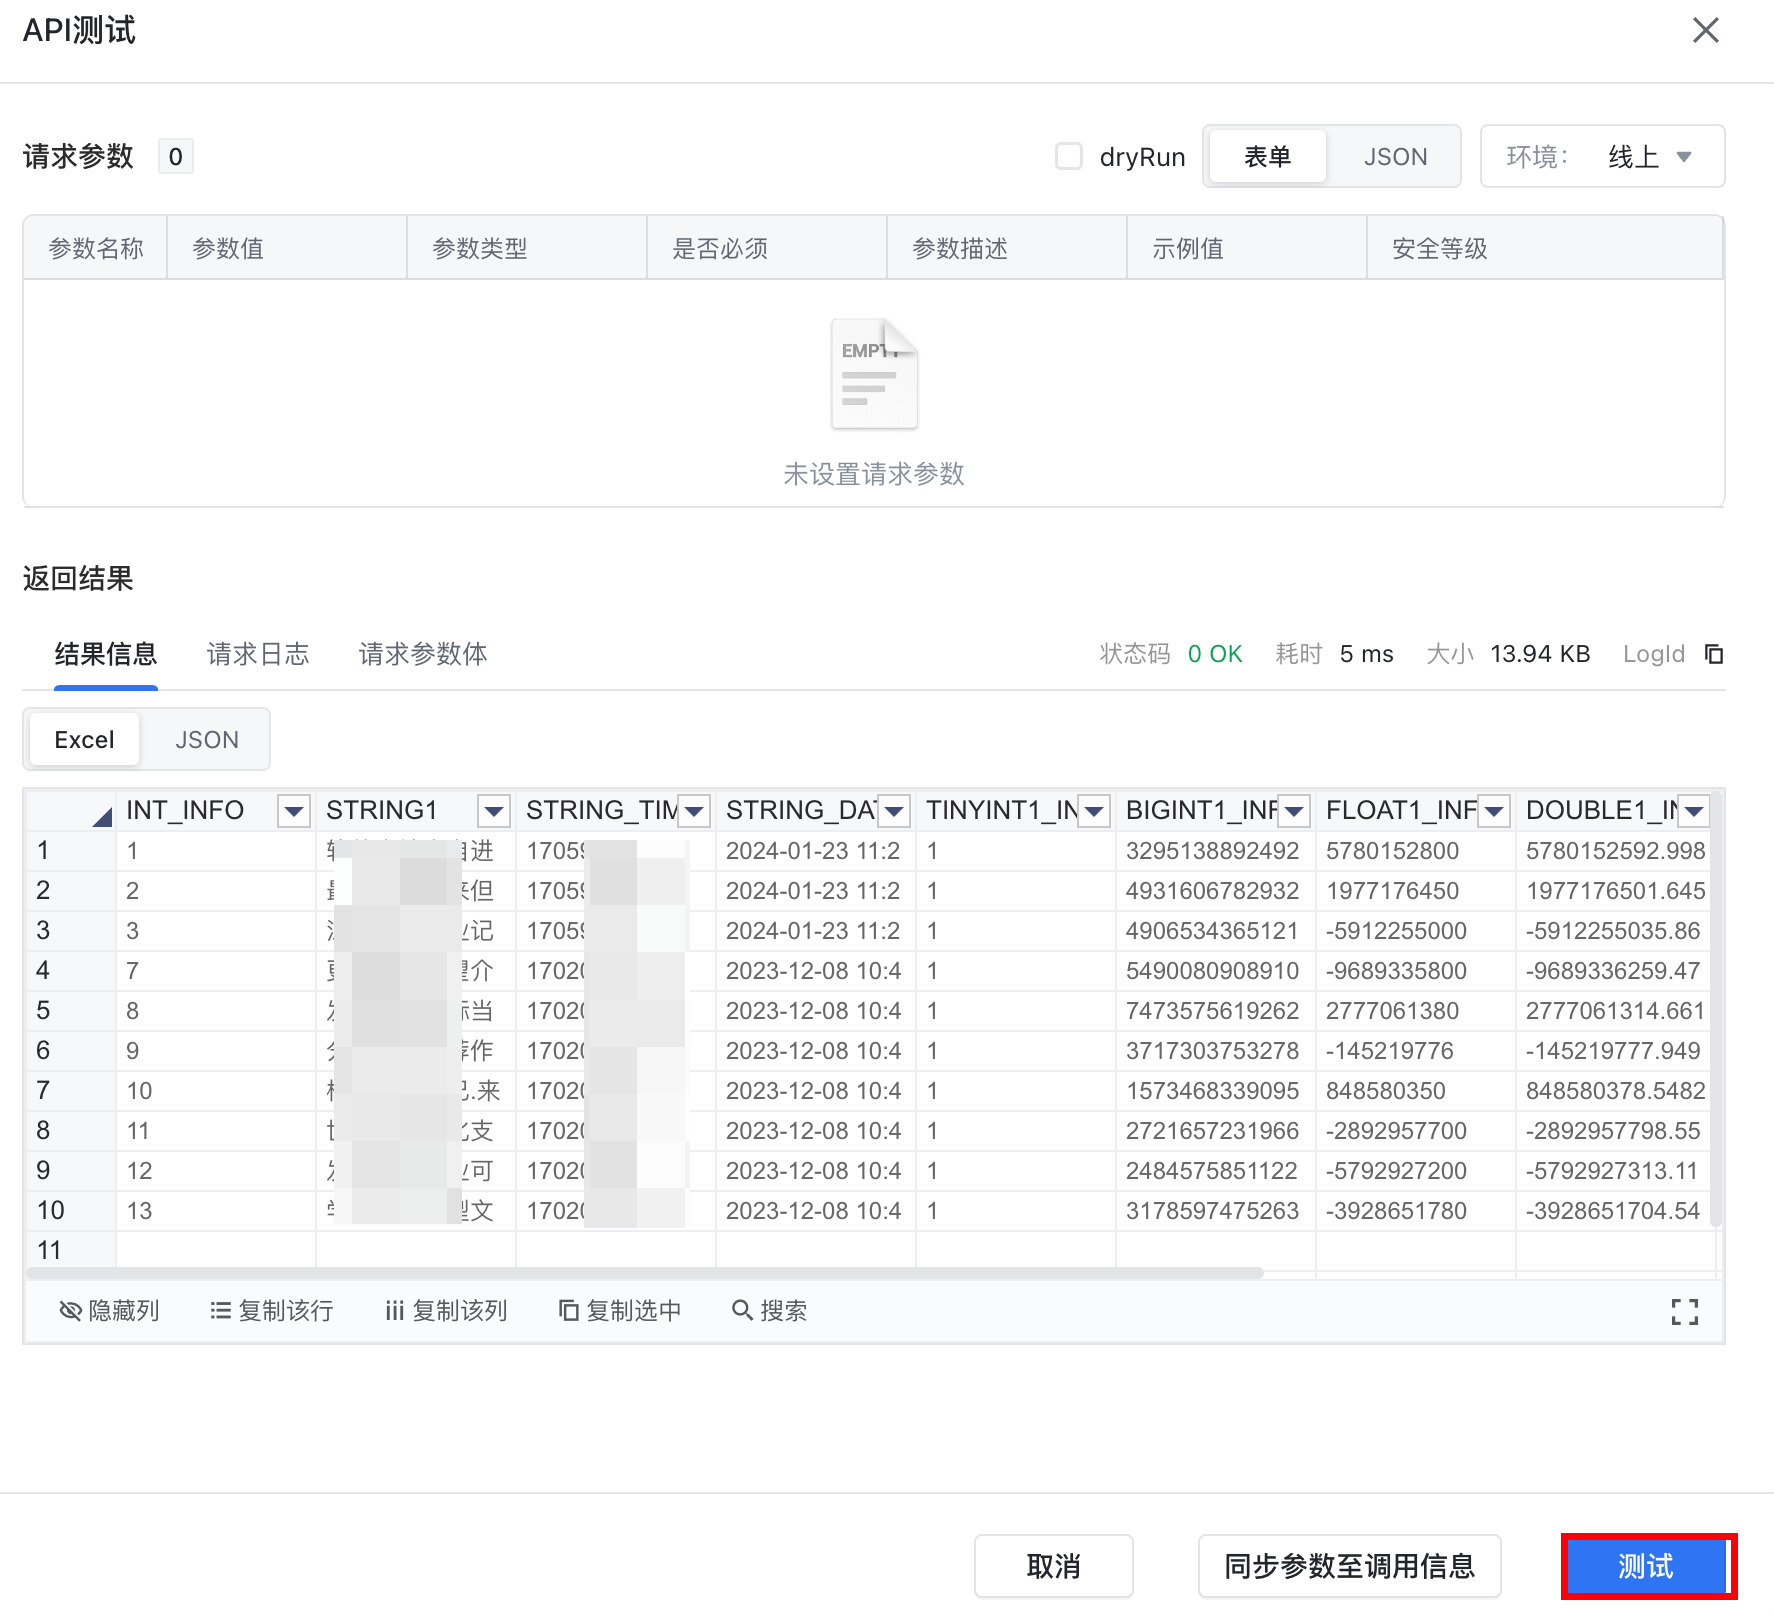1774x1616 pixels.
Task: Switch result view to JSON format
Action: tap(207, 740)
